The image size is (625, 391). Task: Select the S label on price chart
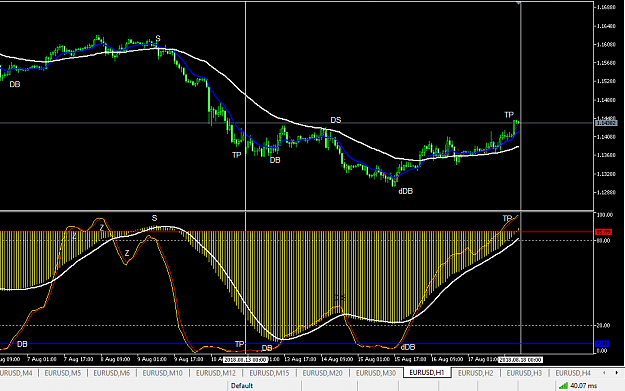(158, 39)
